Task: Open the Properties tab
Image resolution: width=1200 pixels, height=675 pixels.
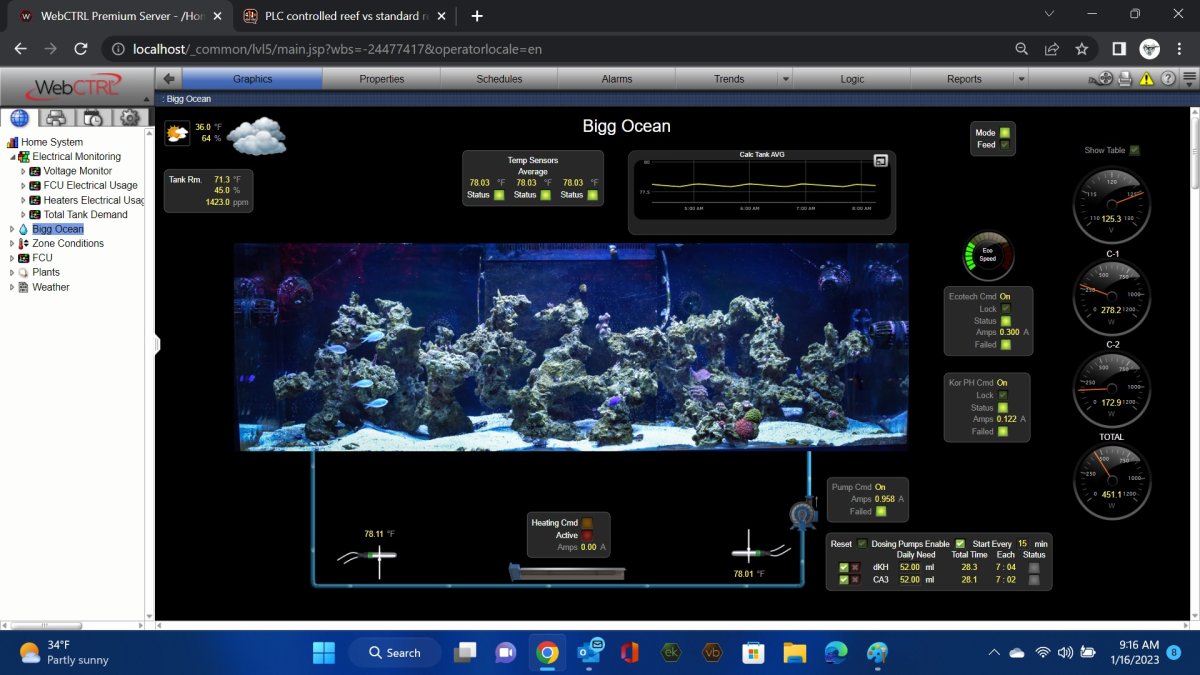Action: [x=381, y=79]
